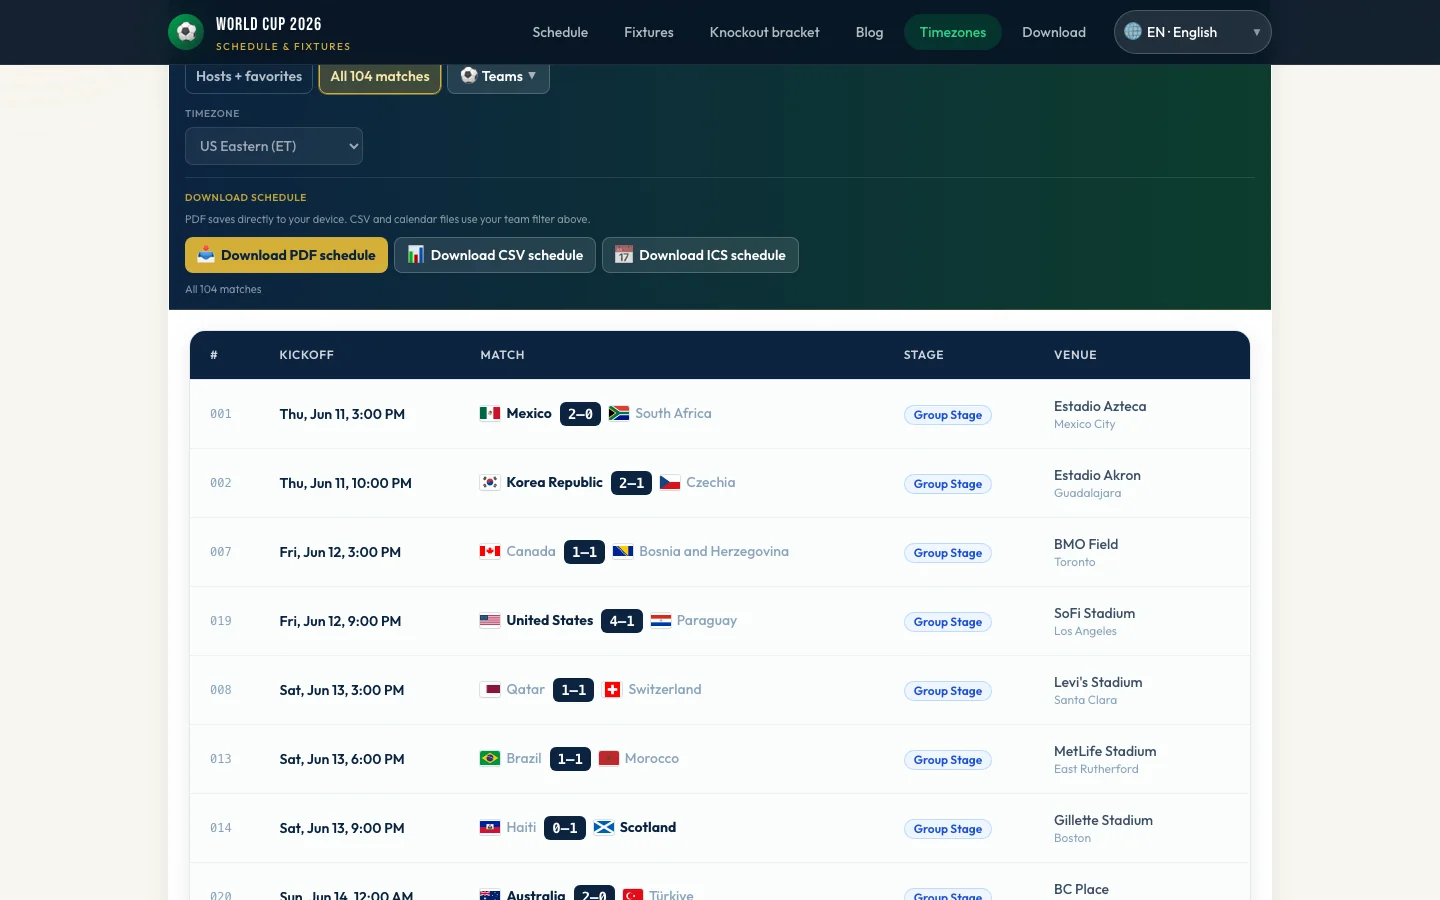Click the MATCH column header
Viewport: 1440px width, 900px height.
point(502,355)
